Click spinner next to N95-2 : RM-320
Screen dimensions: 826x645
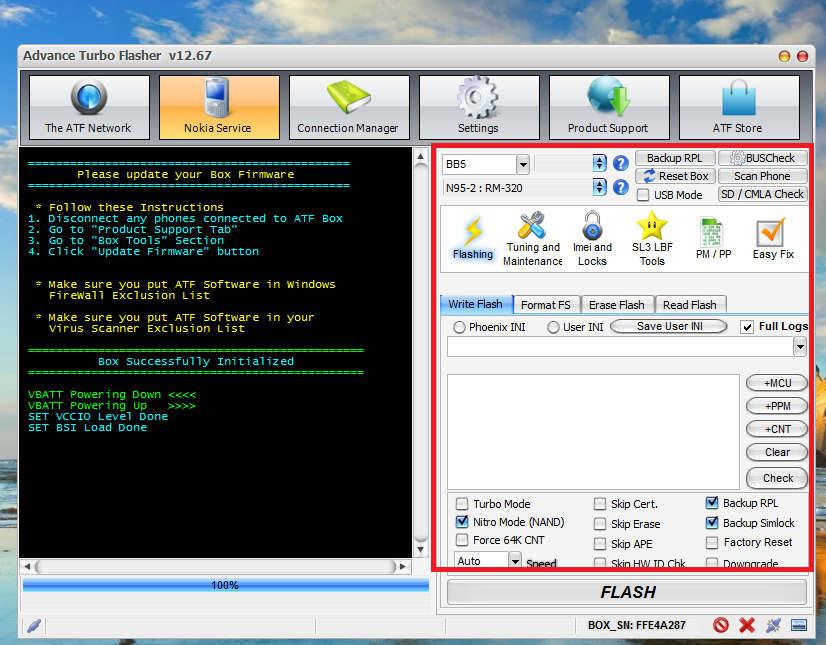599,187
